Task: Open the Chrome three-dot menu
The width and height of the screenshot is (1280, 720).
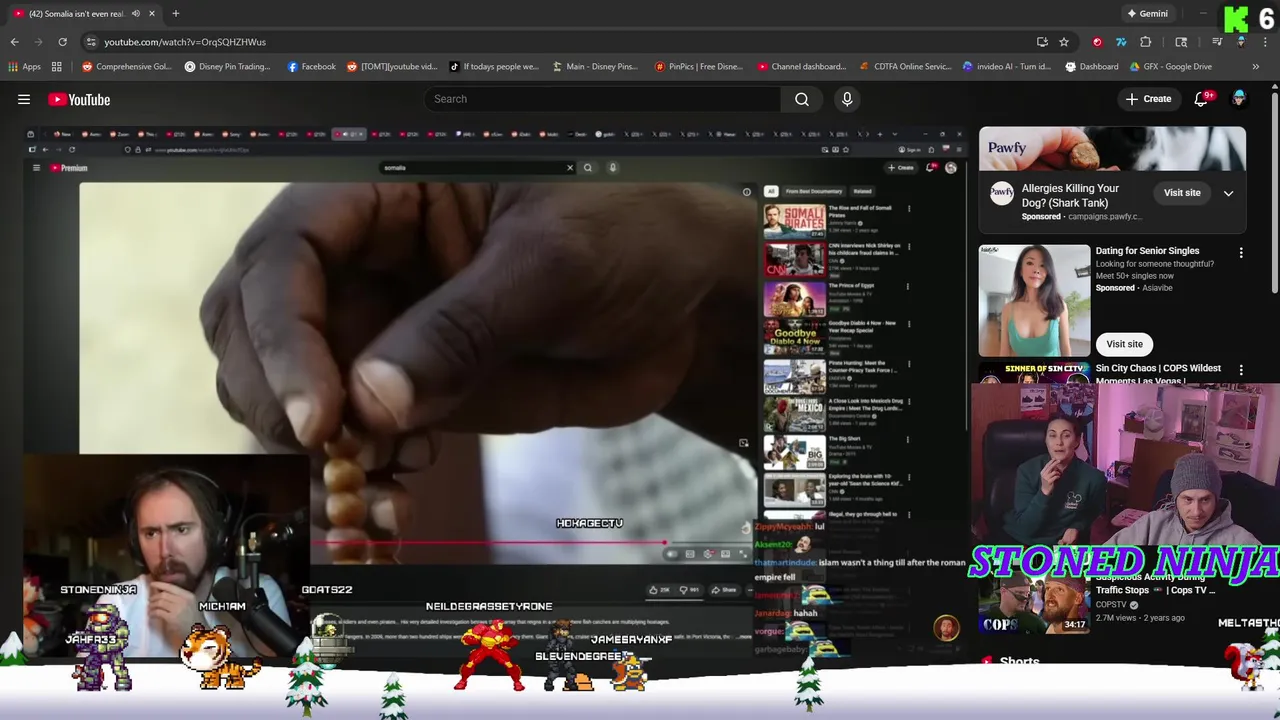Action: (1265, 42)
